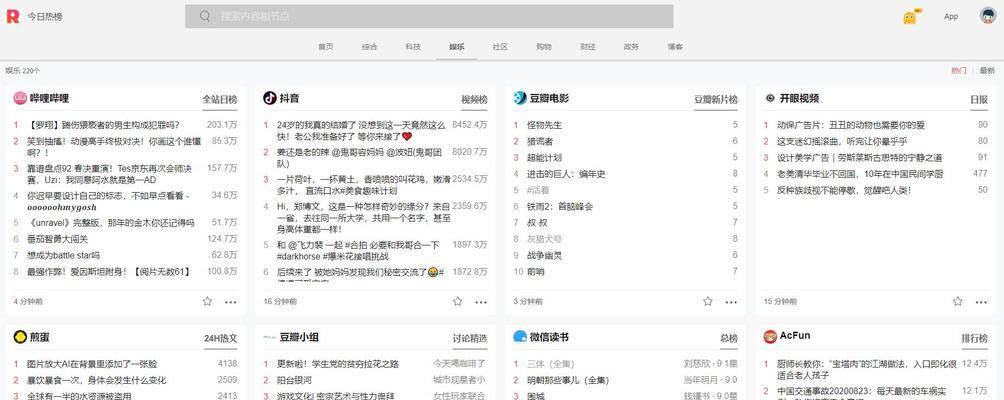Open the 视频榜 list selector
The width and height of the screenshot is (1004, 400).
tap(474, 99)
